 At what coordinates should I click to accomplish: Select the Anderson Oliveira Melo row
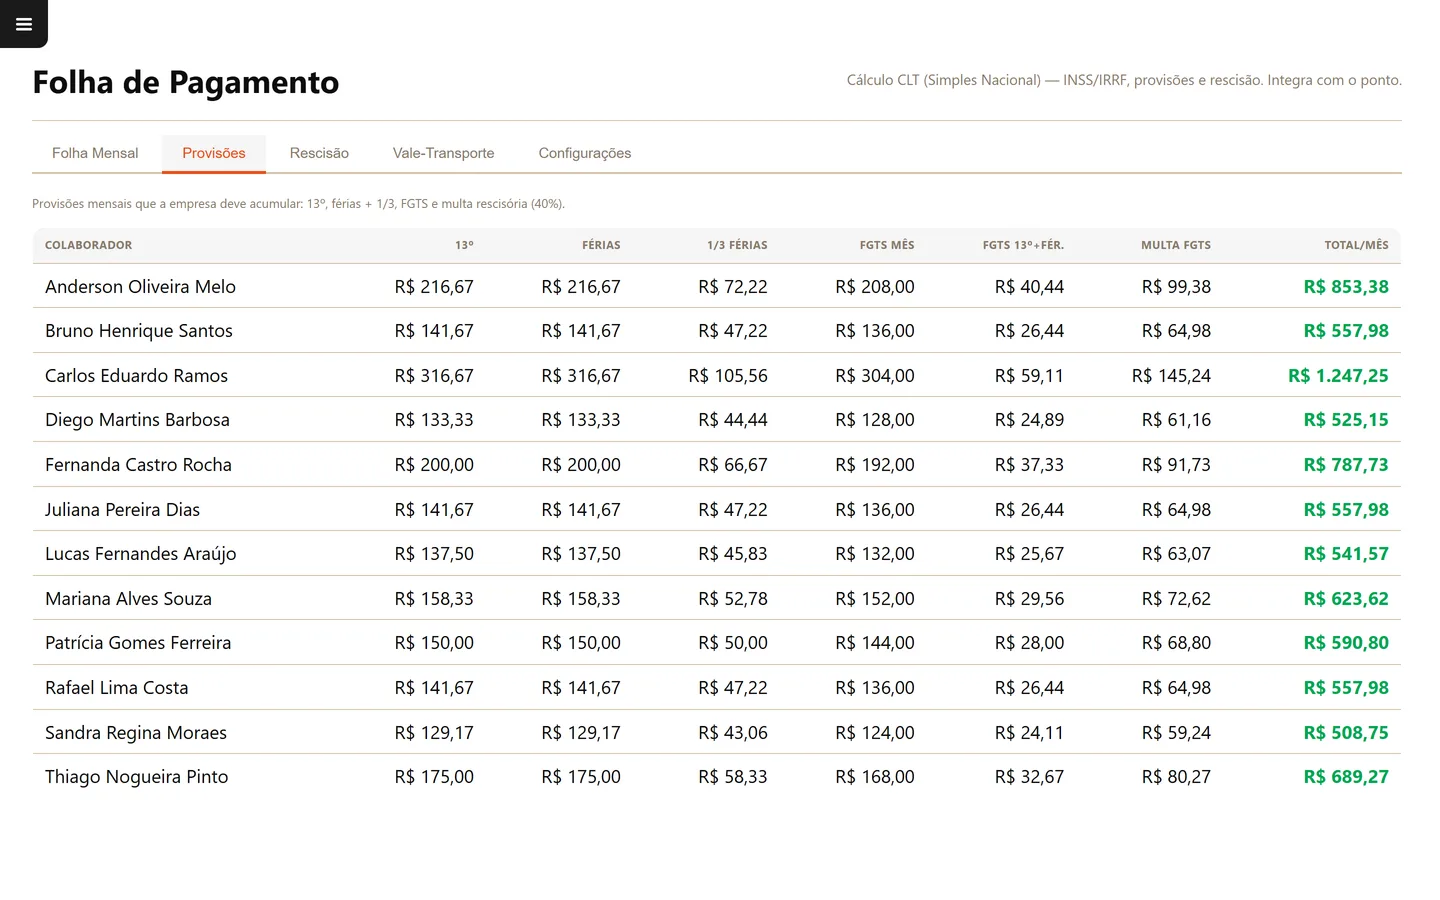pyautogui.click(x=716, y=286)
